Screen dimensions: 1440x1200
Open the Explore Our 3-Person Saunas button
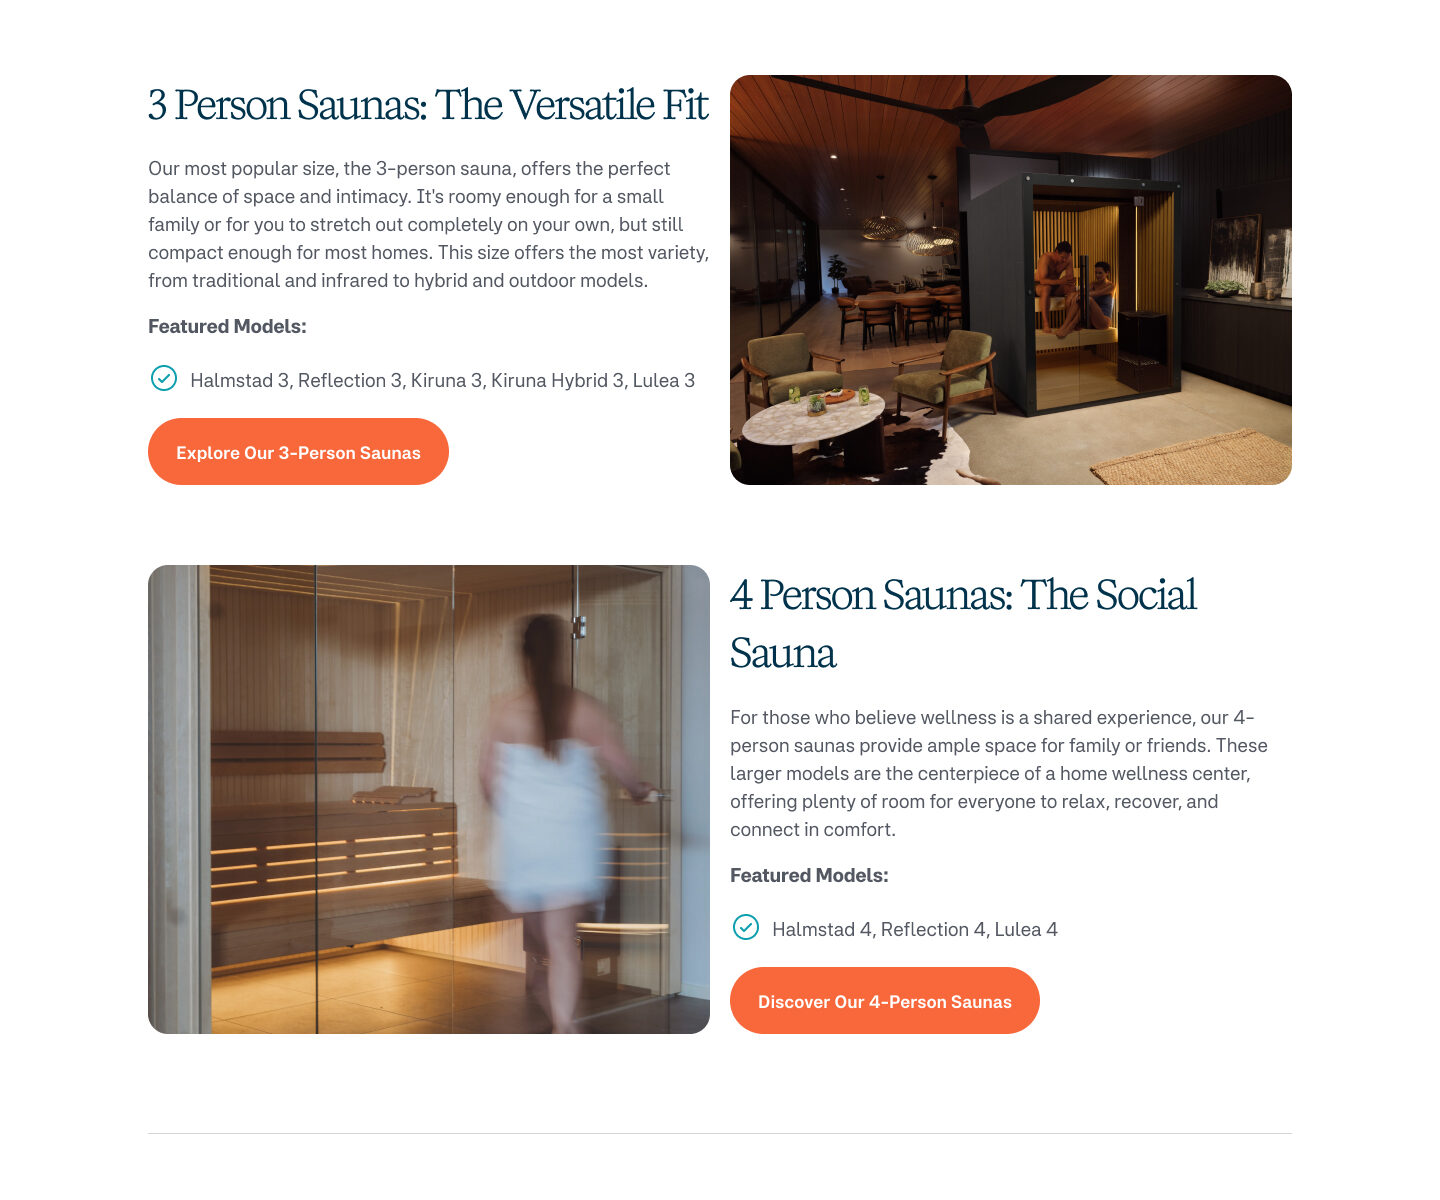(298, 452)
